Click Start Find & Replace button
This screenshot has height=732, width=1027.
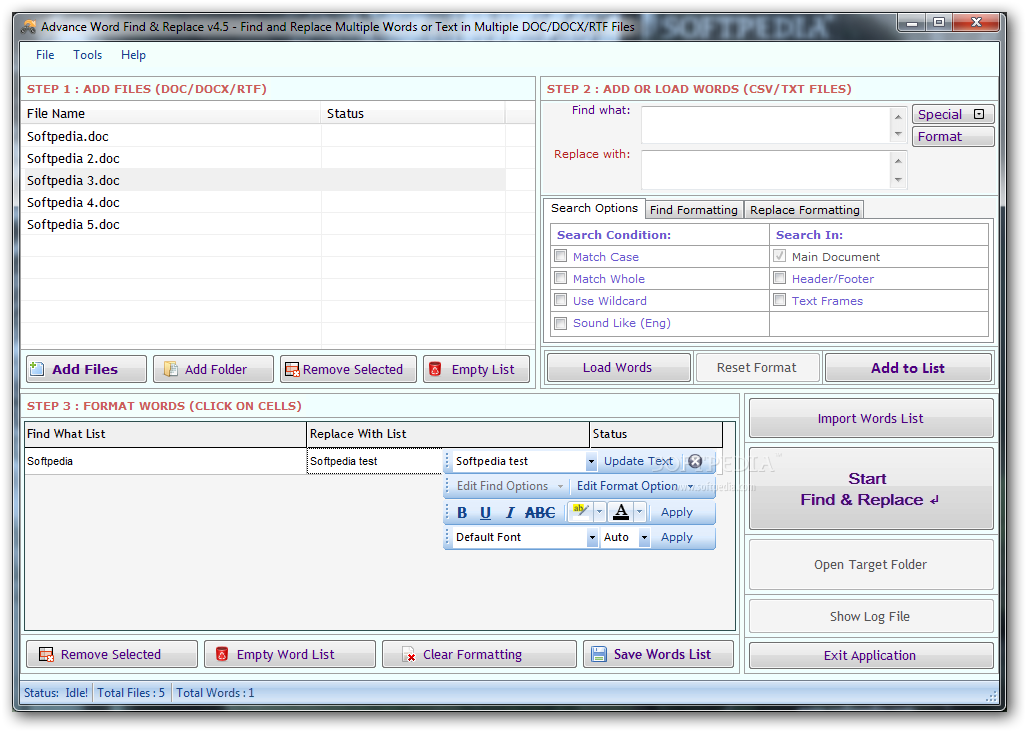870,489
